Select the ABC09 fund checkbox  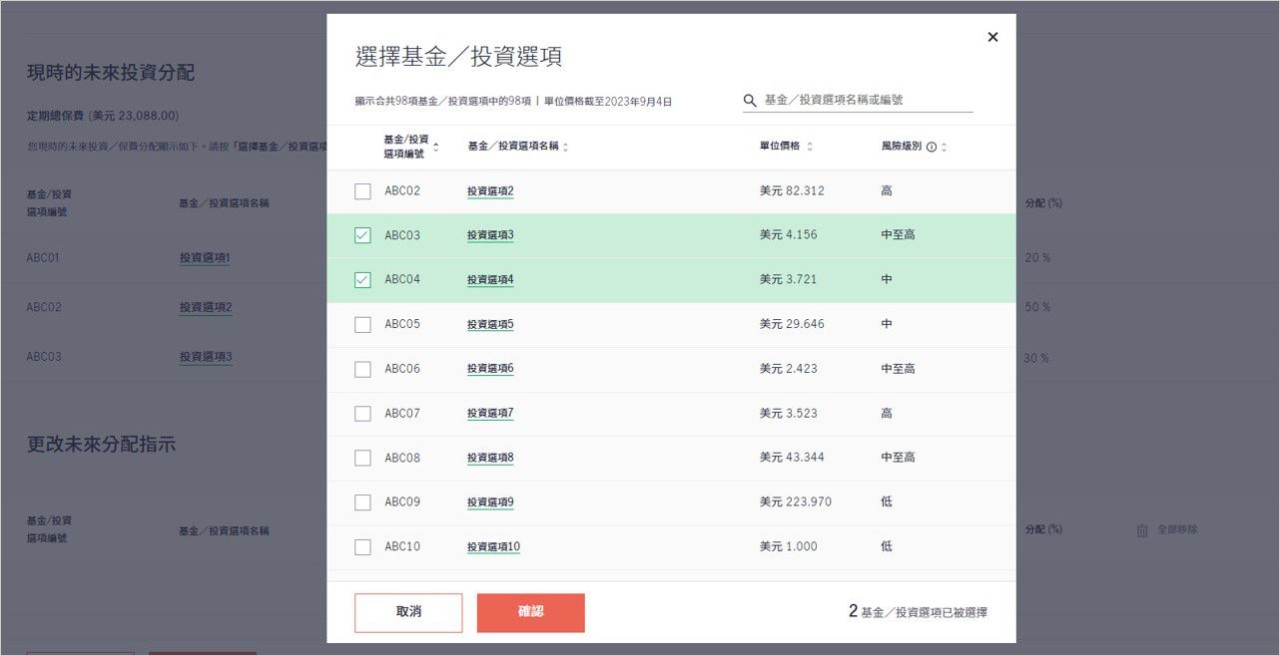pyautogui.click(x=362, y=502)
